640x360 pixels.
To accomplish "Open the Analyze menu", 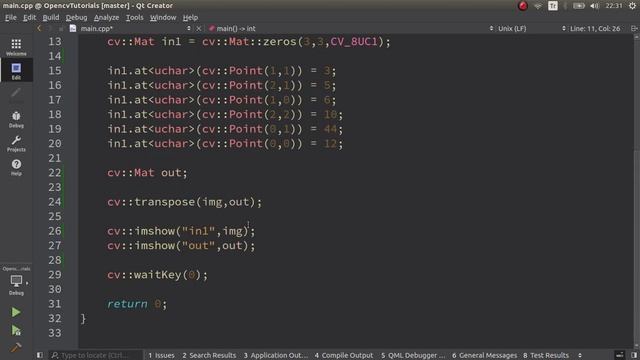I will click(106, 18).
